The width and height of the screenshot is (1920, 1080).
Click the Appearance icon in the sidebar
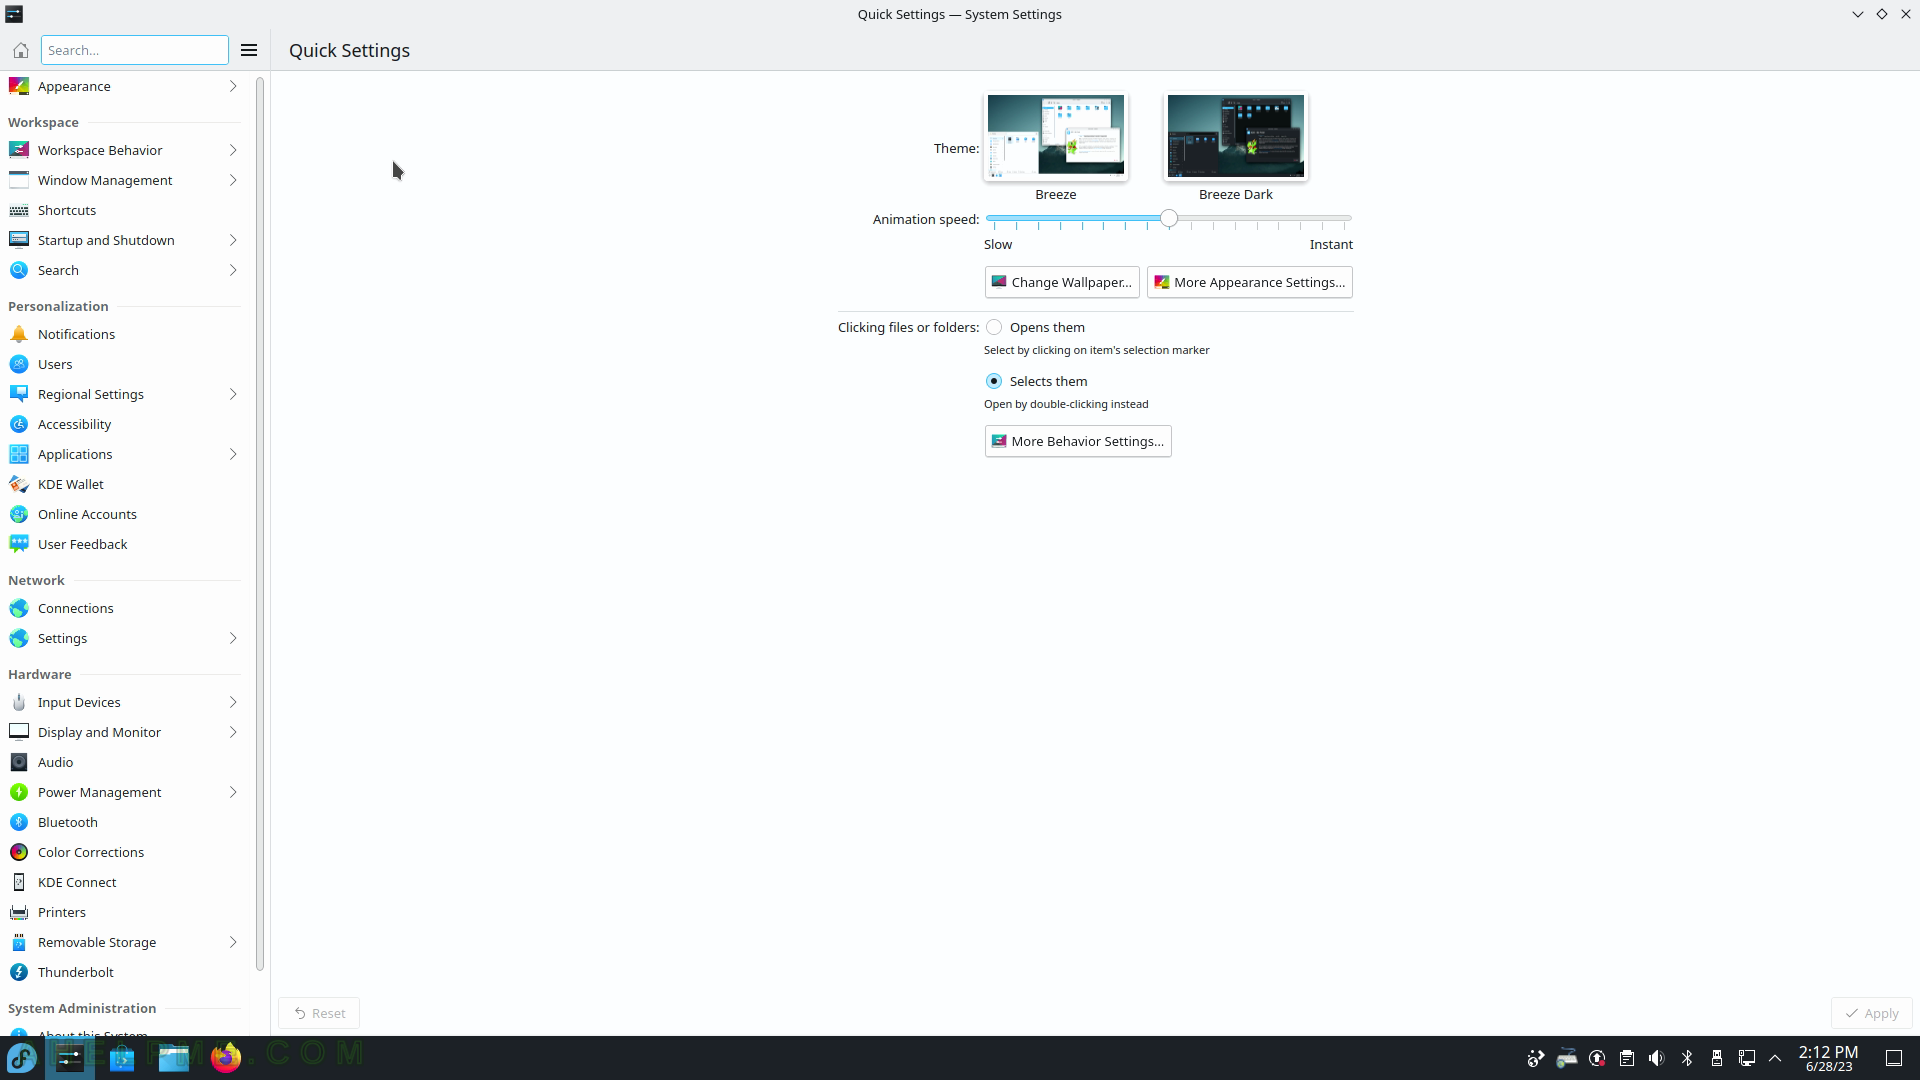coord(19,86)
